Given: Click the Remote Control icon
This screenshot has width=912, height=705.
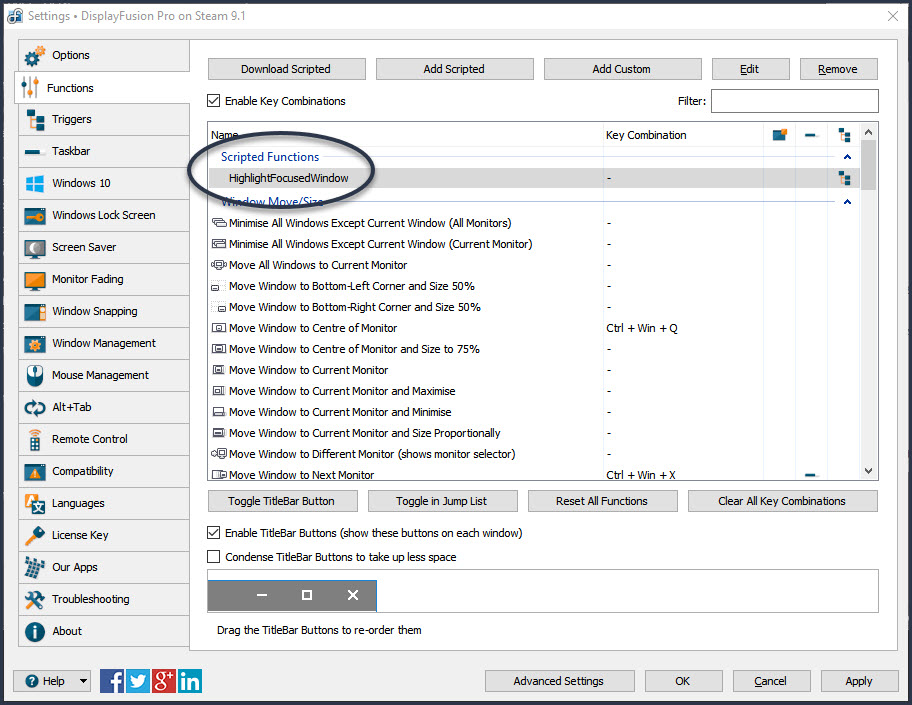Looking at the screenshot, I should click(x=35, y=440).
